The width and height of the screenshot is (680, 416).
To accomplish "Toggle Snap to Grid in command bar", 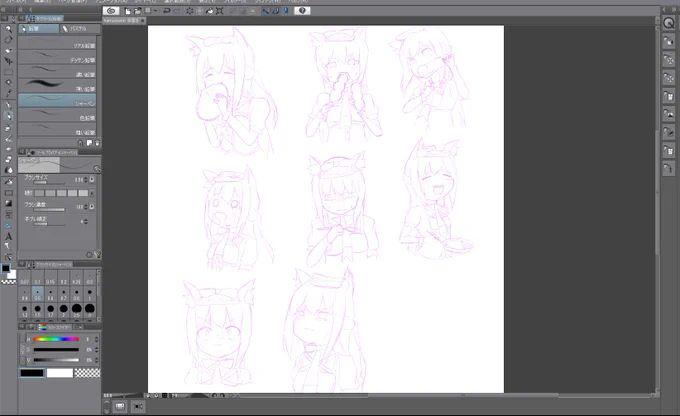I will click(286, 11).
